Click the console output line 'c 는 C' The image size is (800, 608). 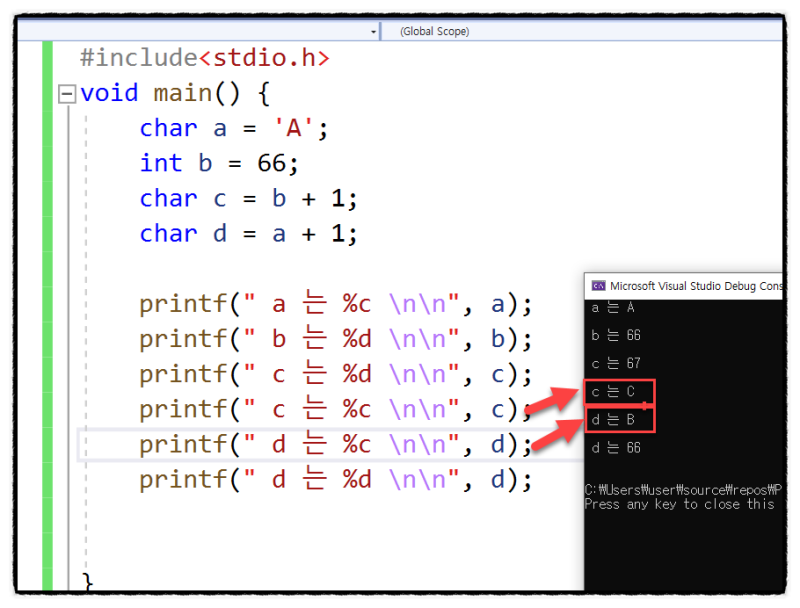(x=613, y=392)
